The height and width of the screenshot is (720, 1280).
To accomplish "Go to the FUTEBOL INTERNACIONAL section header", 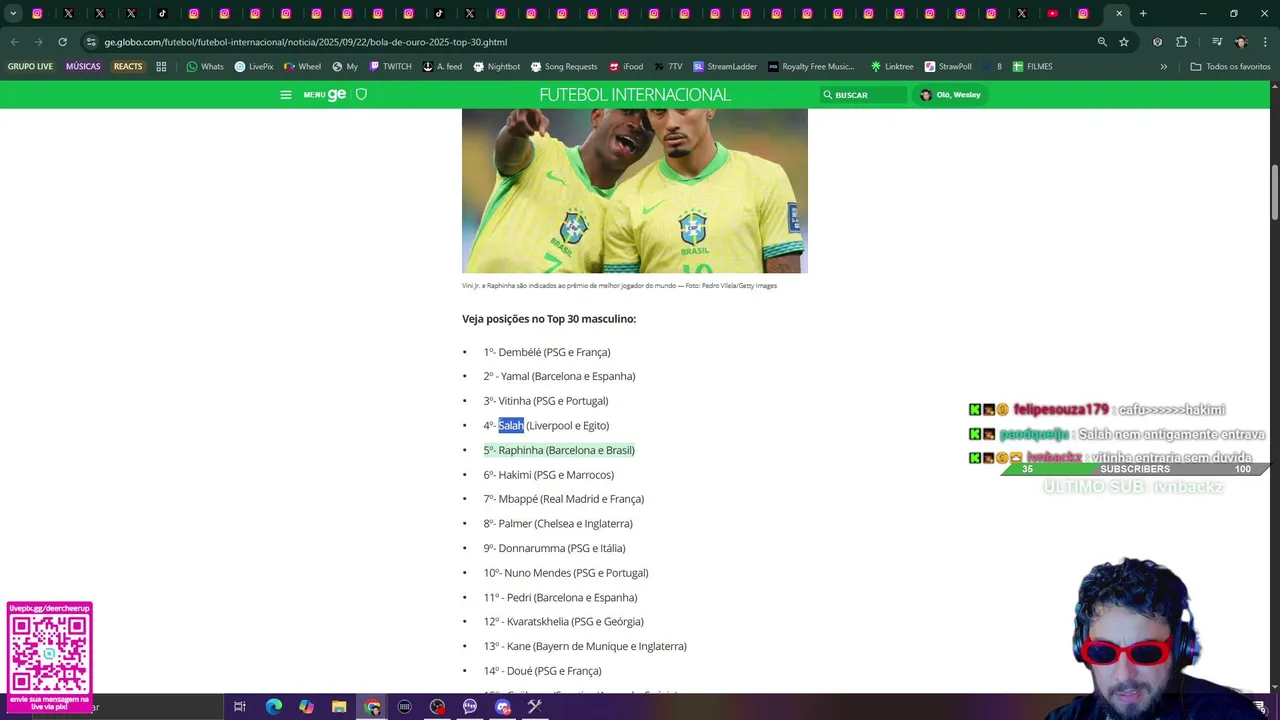I will (635, 95).
